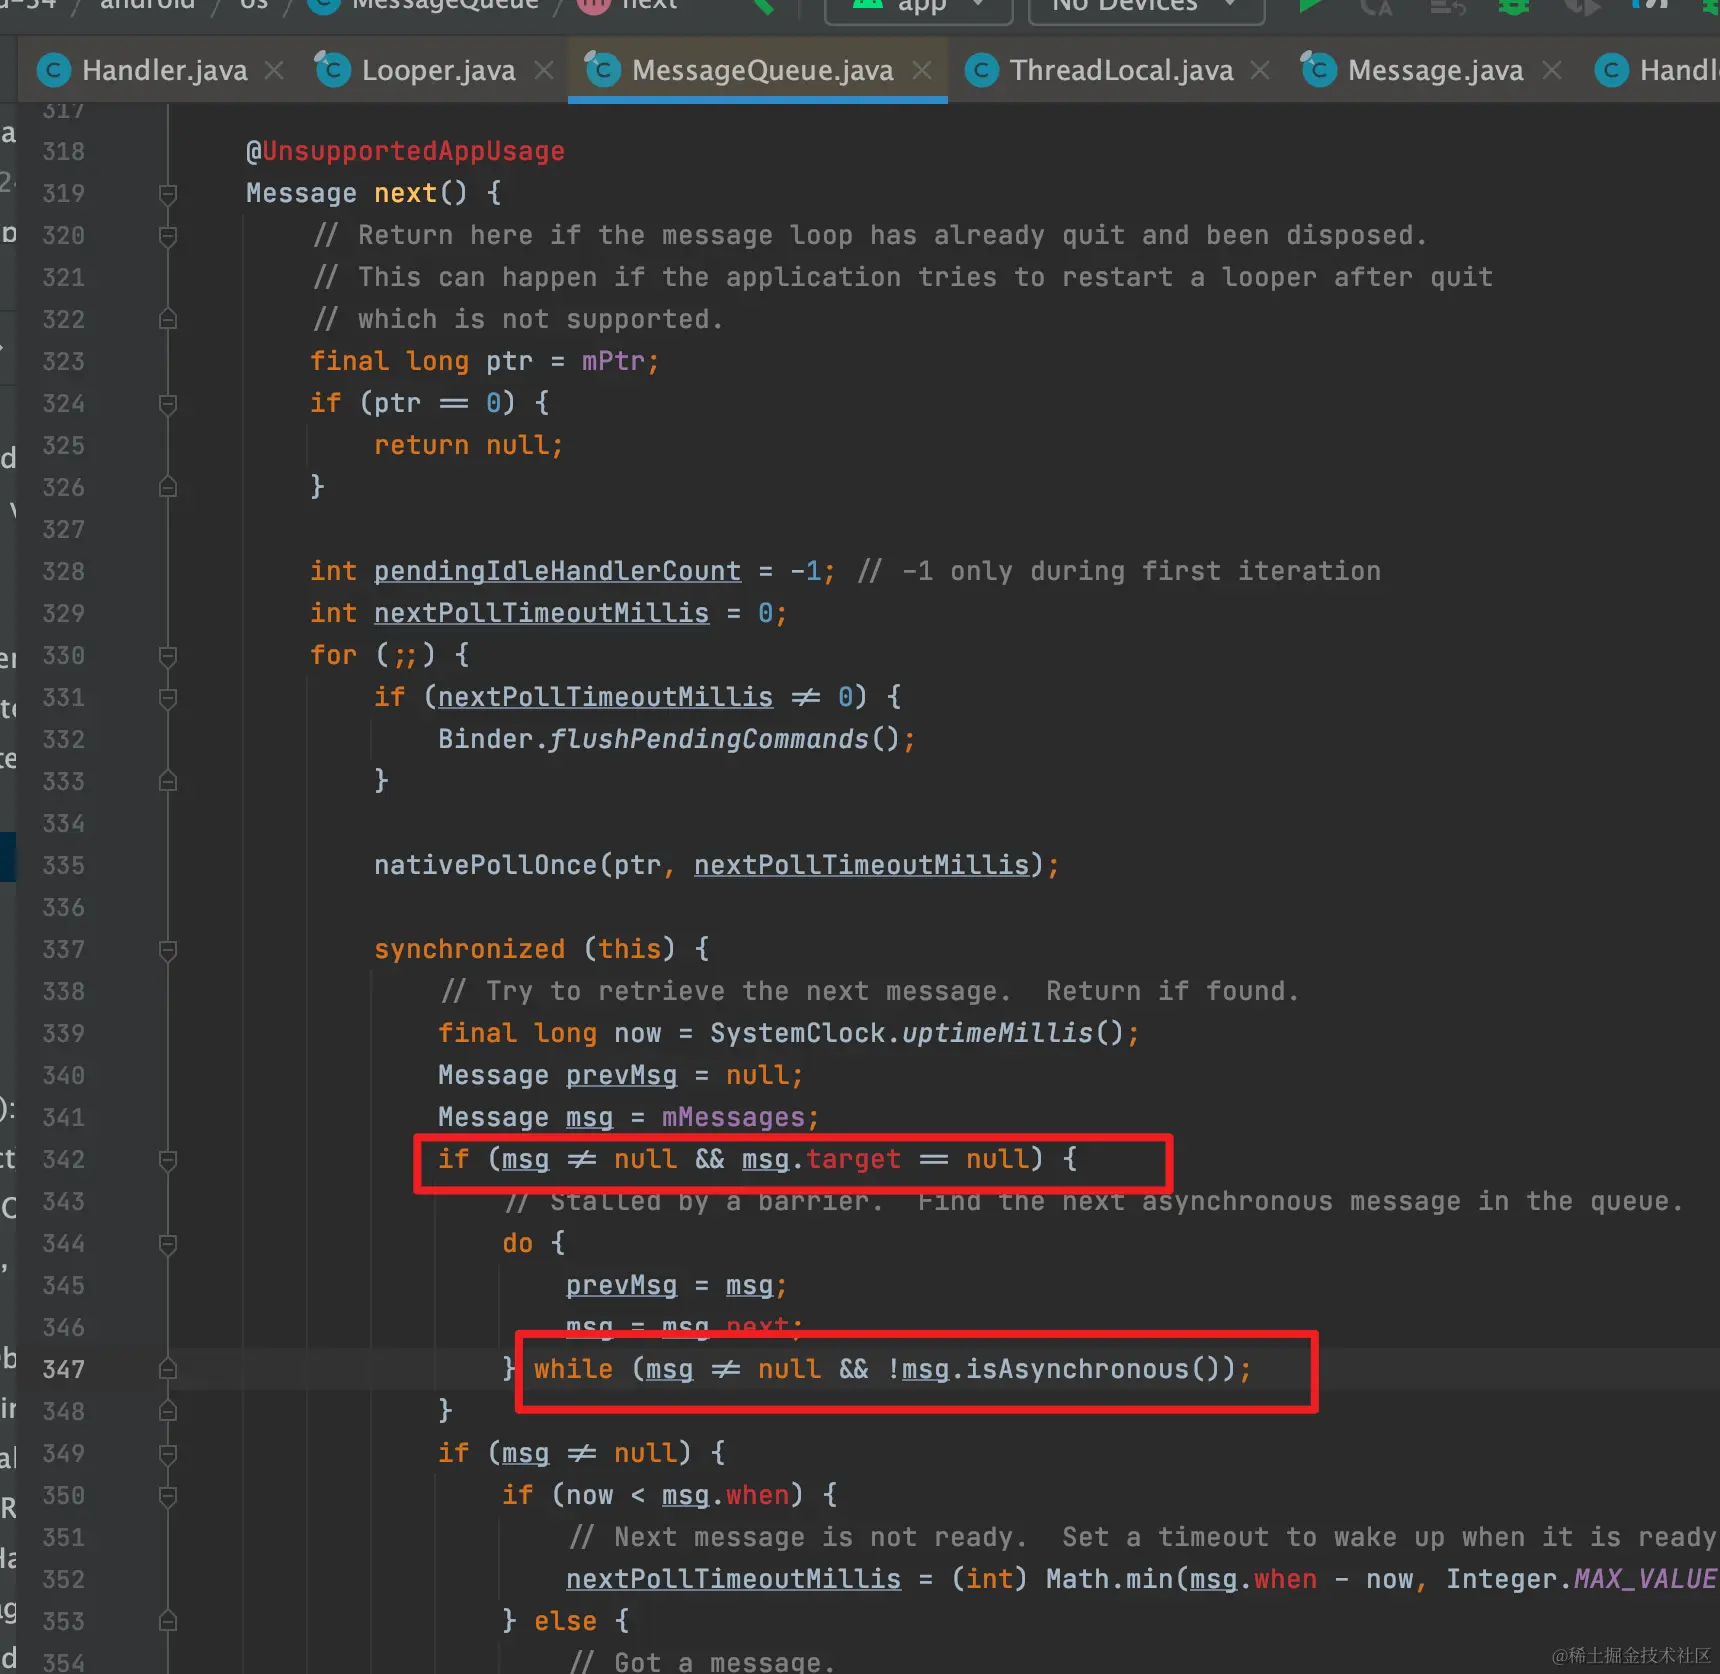The width and height of the screenshot is (1720, 1674).
Task: Click the synchronized keyword on line 337
Action: click(x=469, y=949)
